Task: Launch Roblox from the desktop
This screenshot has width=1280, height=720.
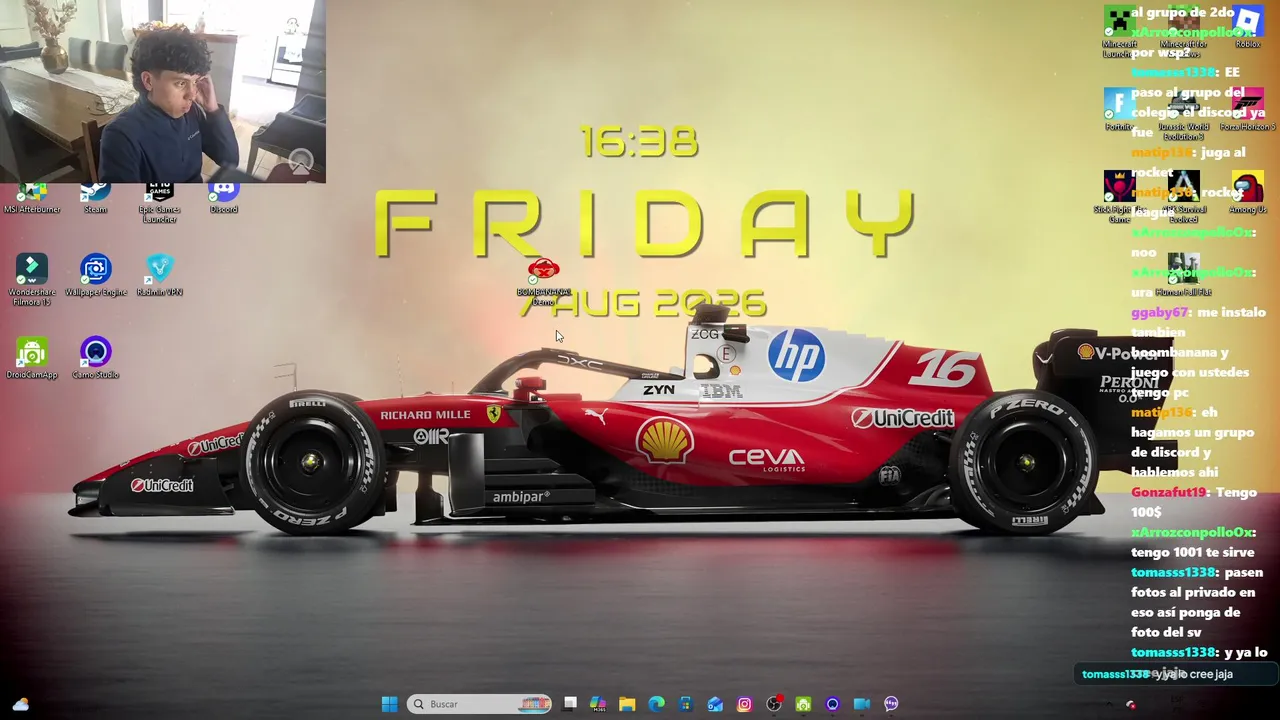Action: 1247,28
